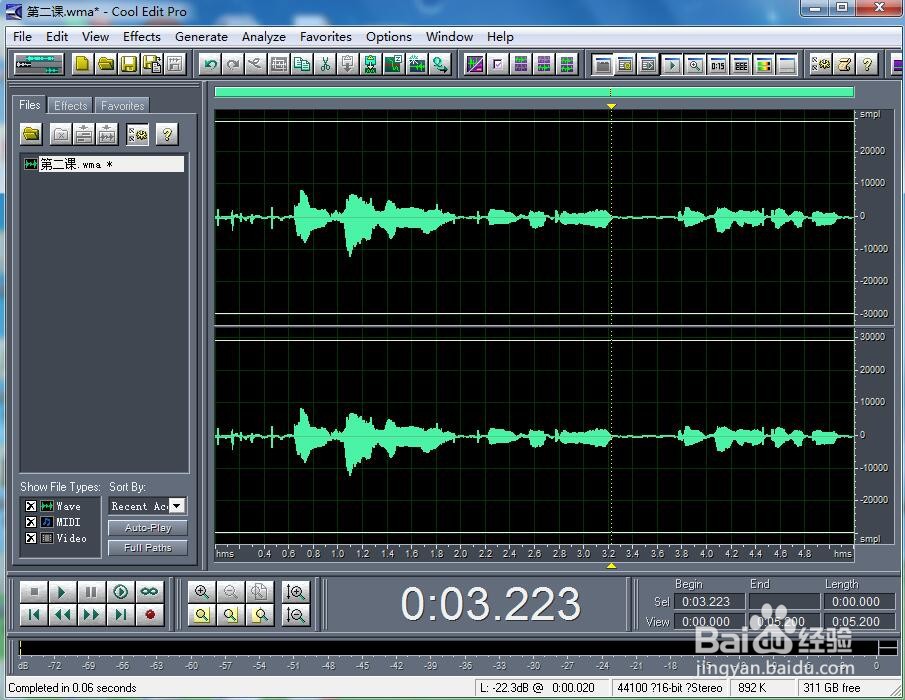Image resolution: width=905 pixels, height=700 pixels.
Task: Click the scissors Cut icon in toolbar
Action: (x=325, y=64)
